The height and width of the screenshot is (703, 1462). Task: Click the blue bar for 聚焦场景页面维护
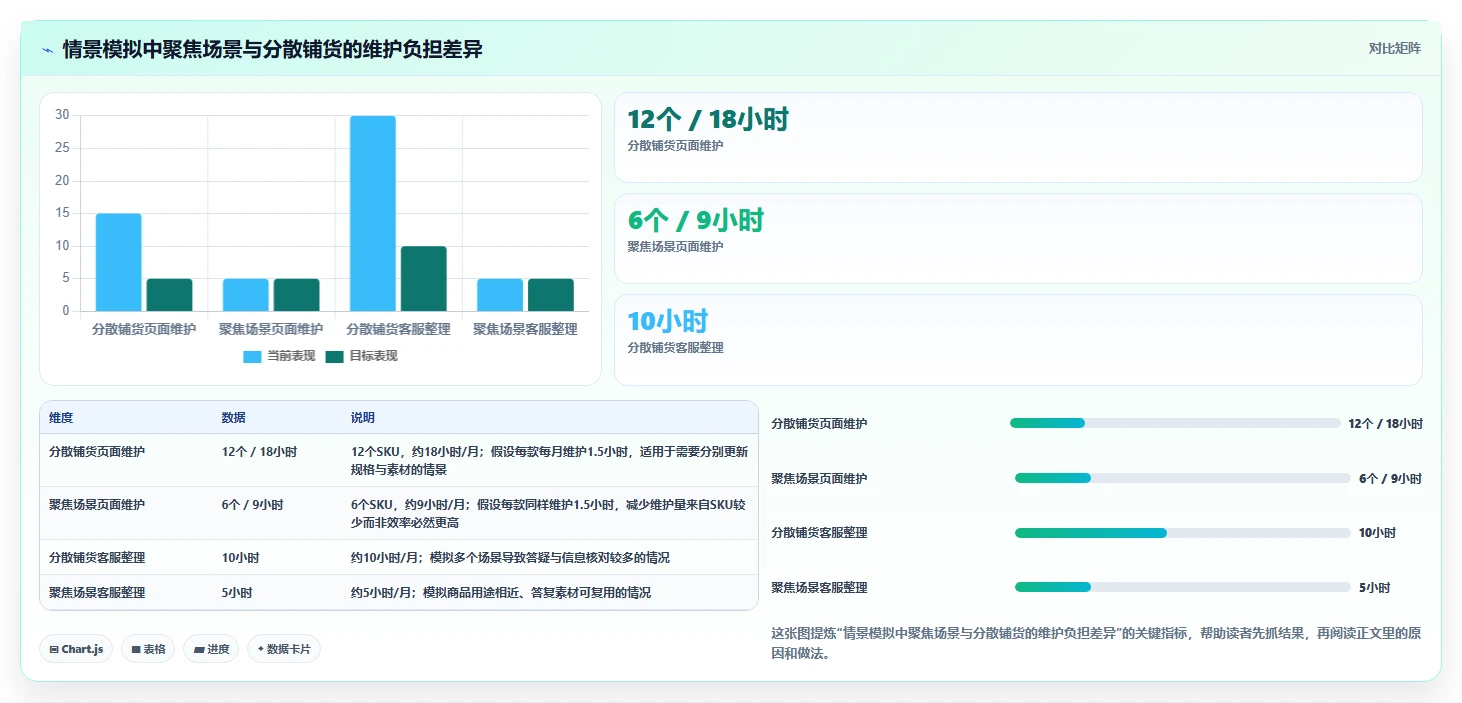(x=245, y=295)
